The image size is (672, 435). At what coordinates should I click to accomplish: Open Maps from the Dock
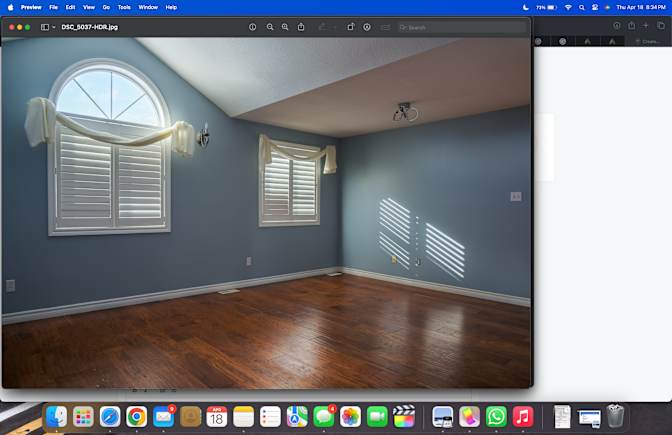[x=297, y=417]
